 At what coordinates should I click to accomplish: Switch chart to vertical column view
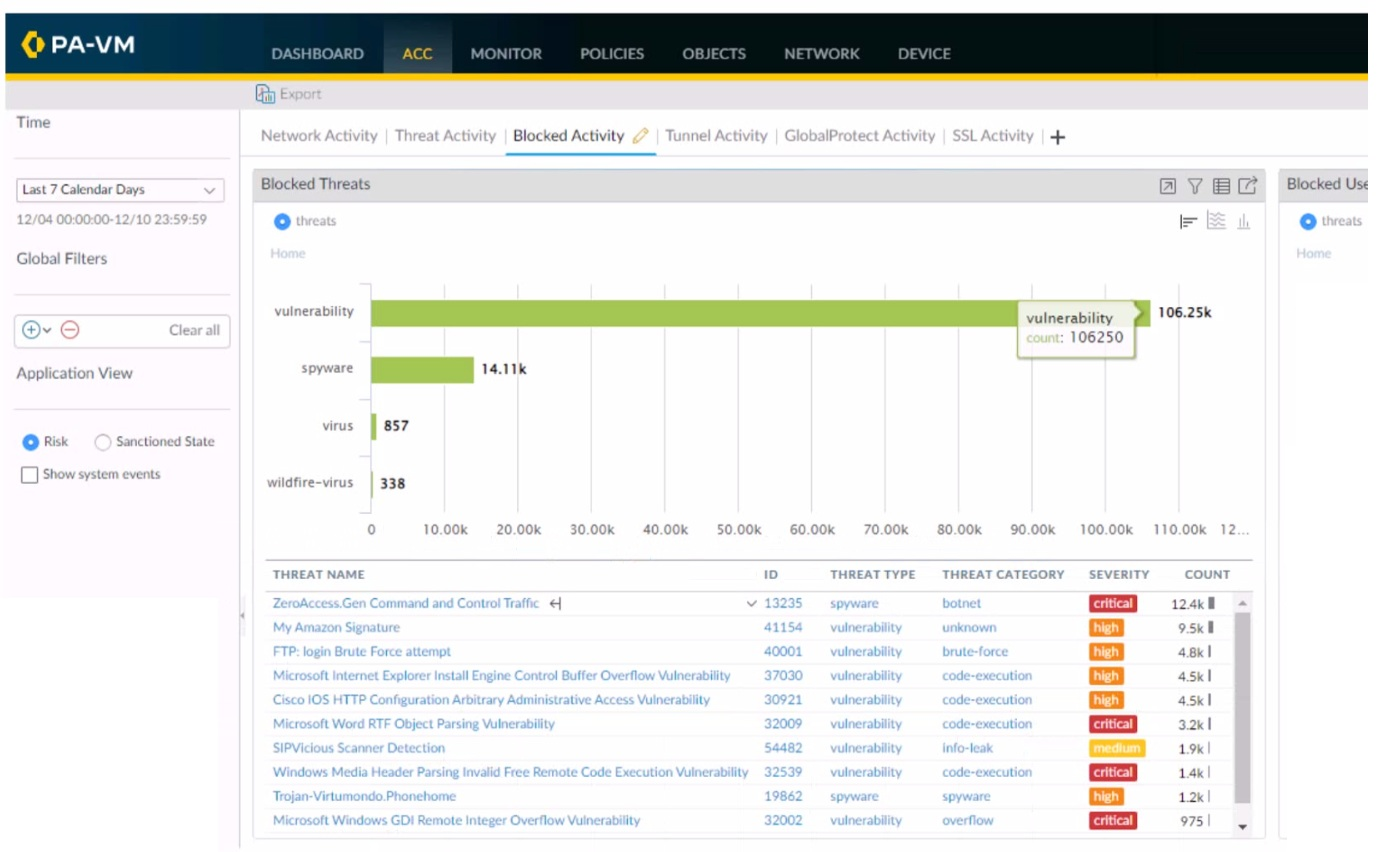point(1244,221)
